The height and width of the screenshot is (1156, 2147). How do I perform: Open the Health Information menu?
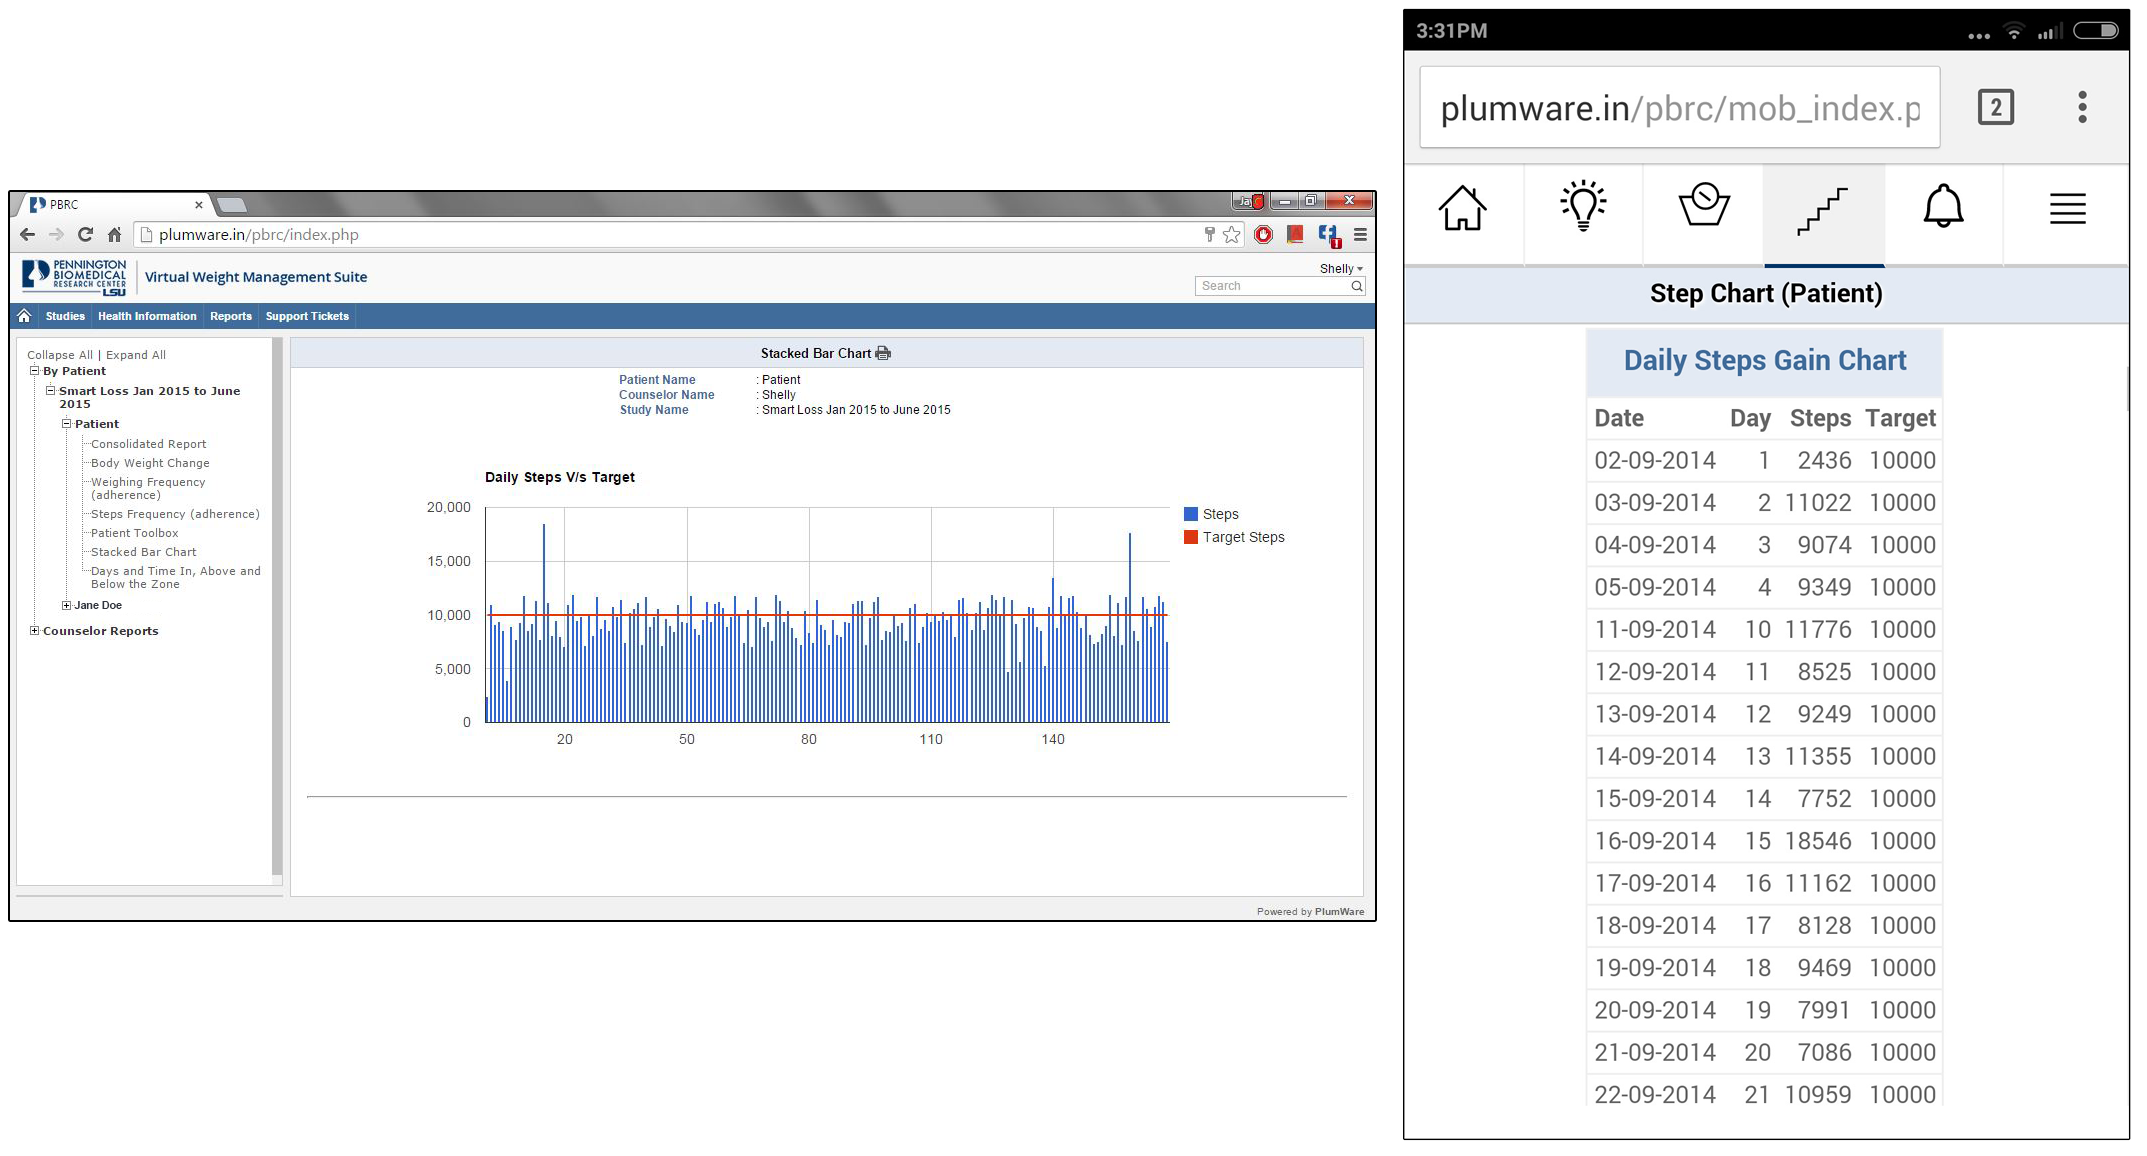click(147, 316)
